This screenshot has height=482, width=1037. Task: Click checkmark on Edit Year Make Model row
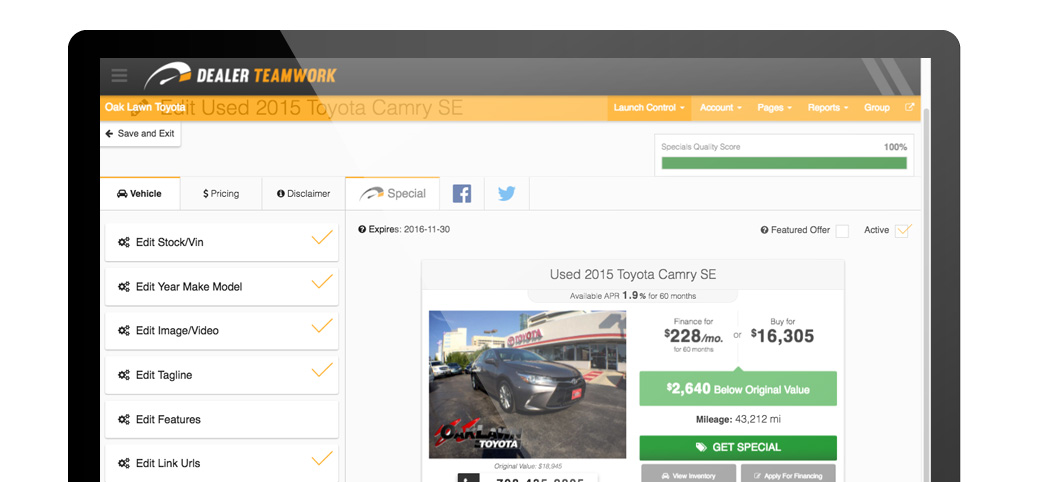tap(322, 282)
